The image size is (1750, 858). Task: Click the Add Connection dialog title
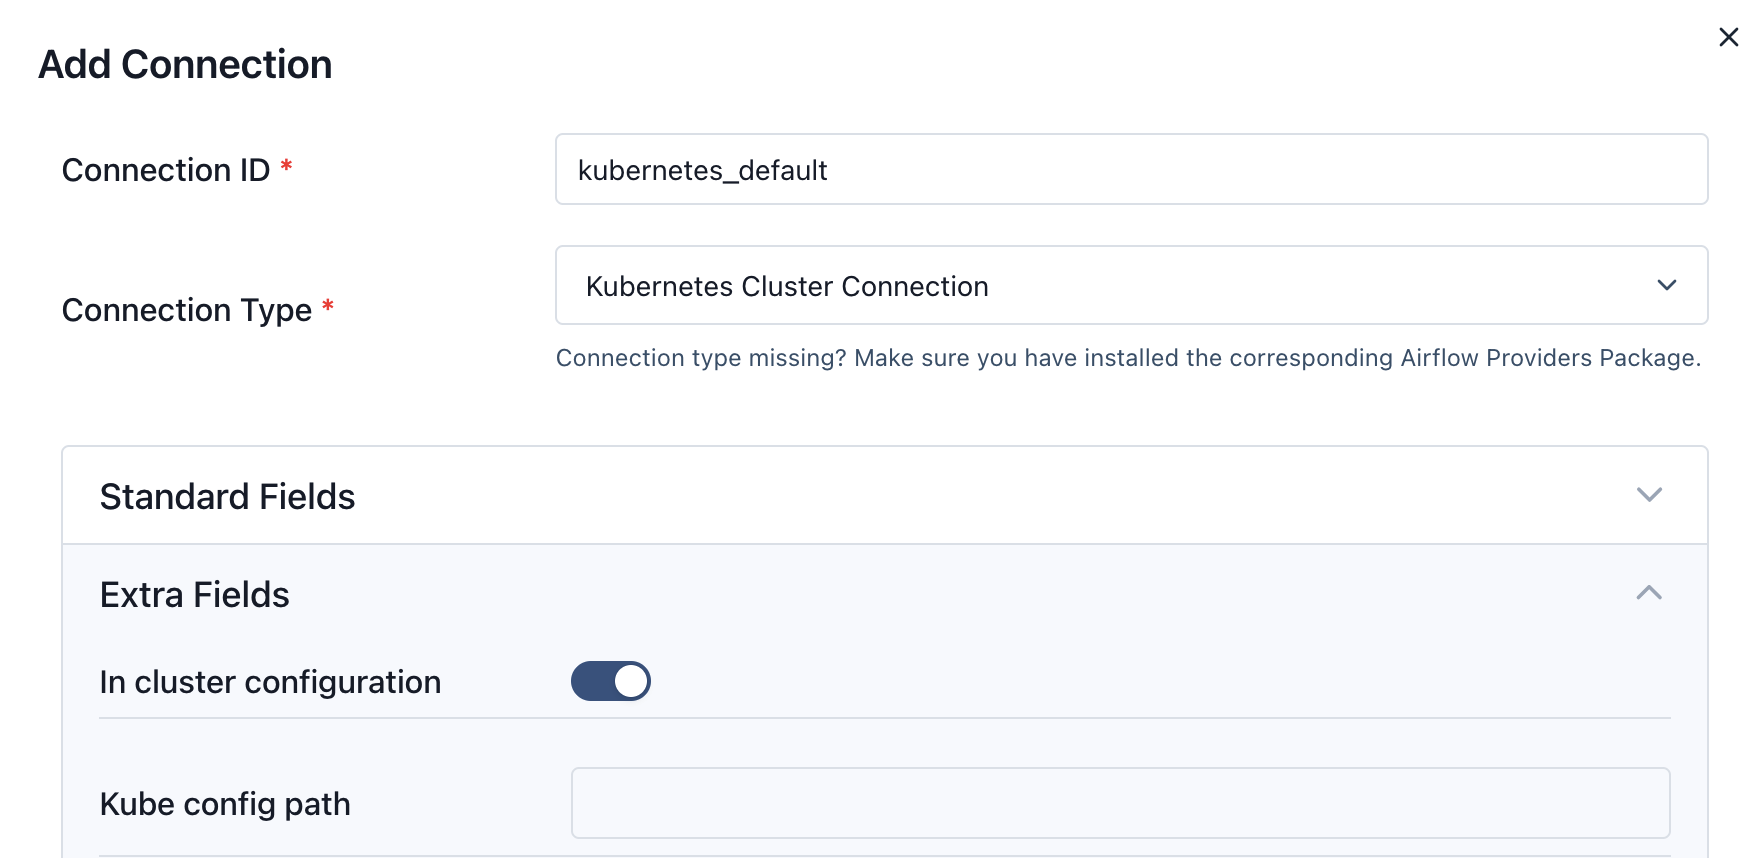[x=185, y=64]
